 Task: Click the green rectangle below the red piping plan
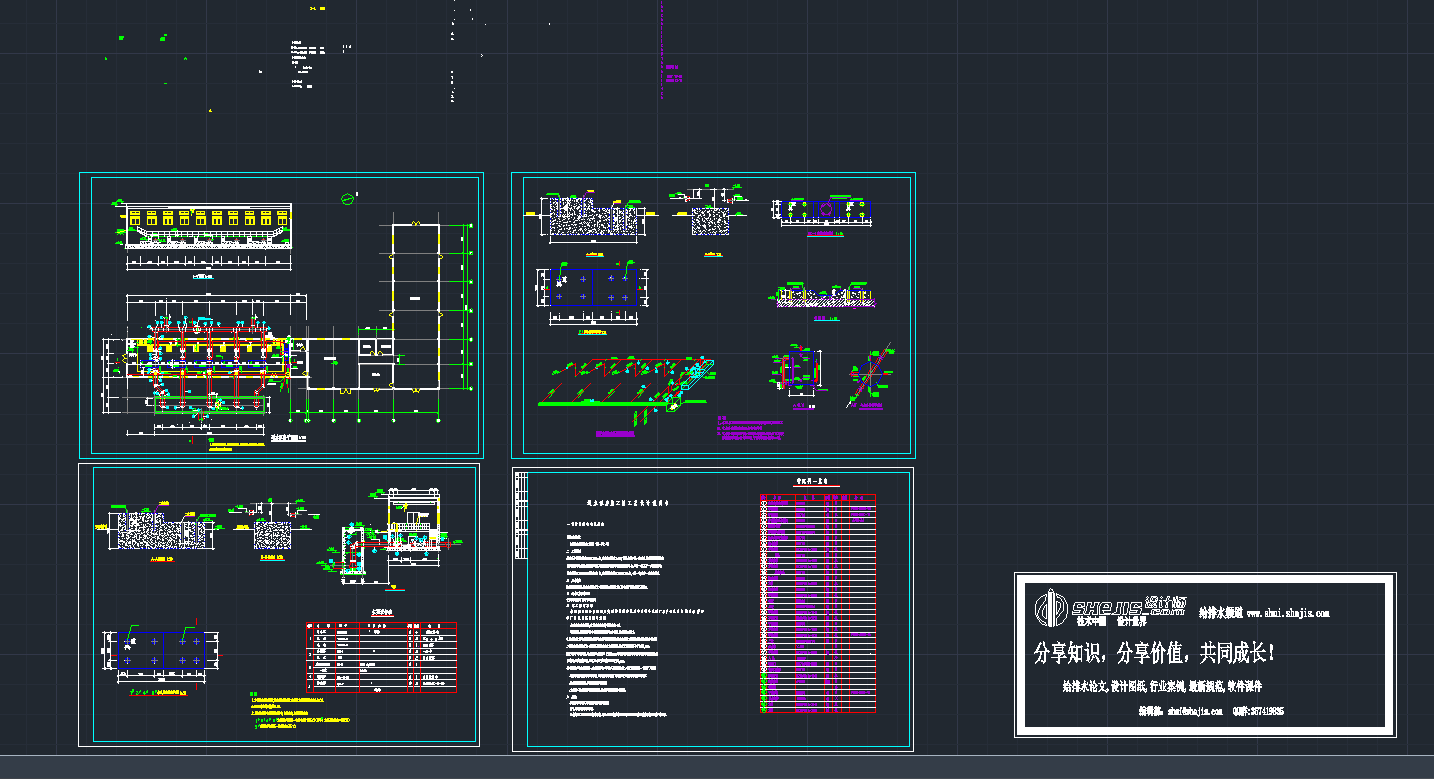click(210, 403)
